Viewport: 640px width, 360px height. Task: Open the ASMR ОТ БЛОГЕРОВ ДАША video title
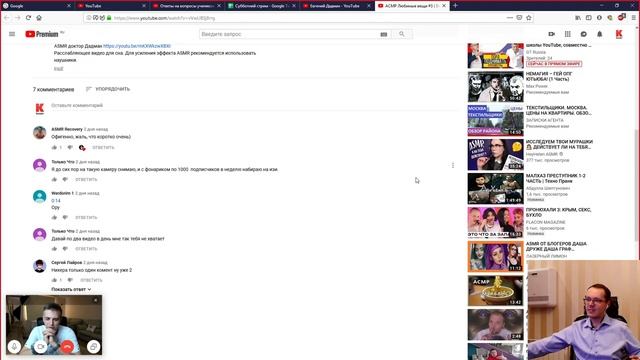click(556, 246)
